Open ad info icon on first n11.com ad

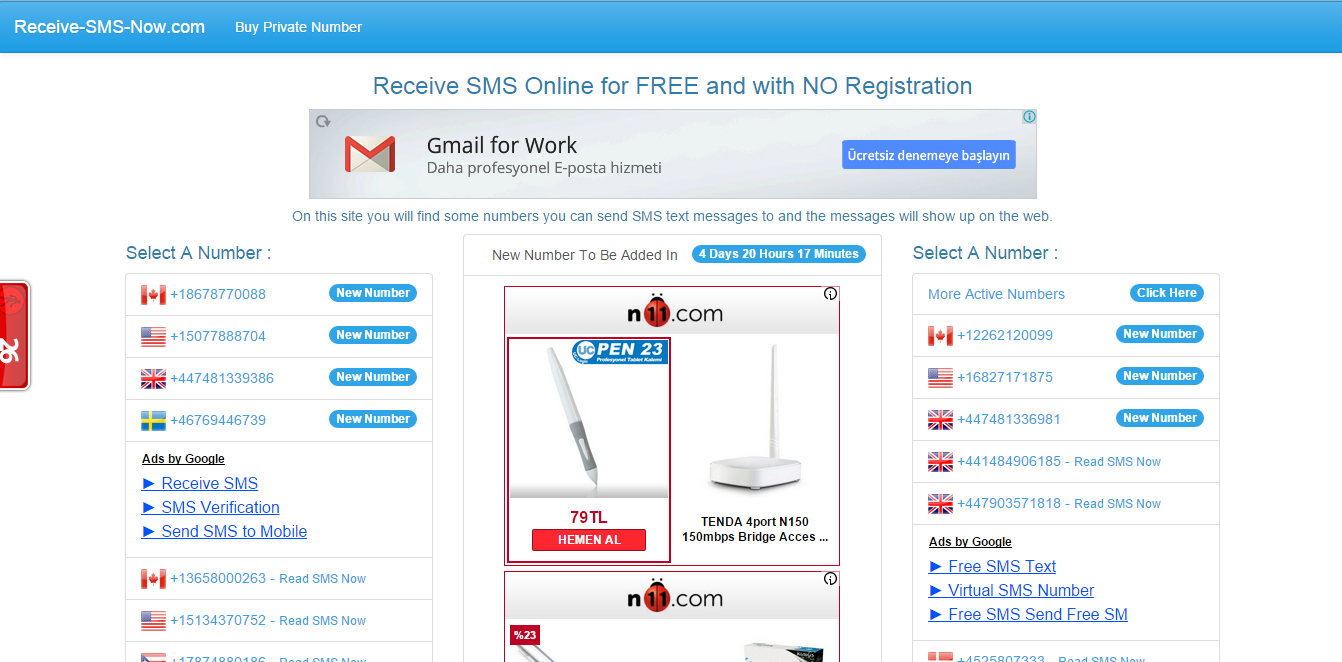[x=830, y=294]
